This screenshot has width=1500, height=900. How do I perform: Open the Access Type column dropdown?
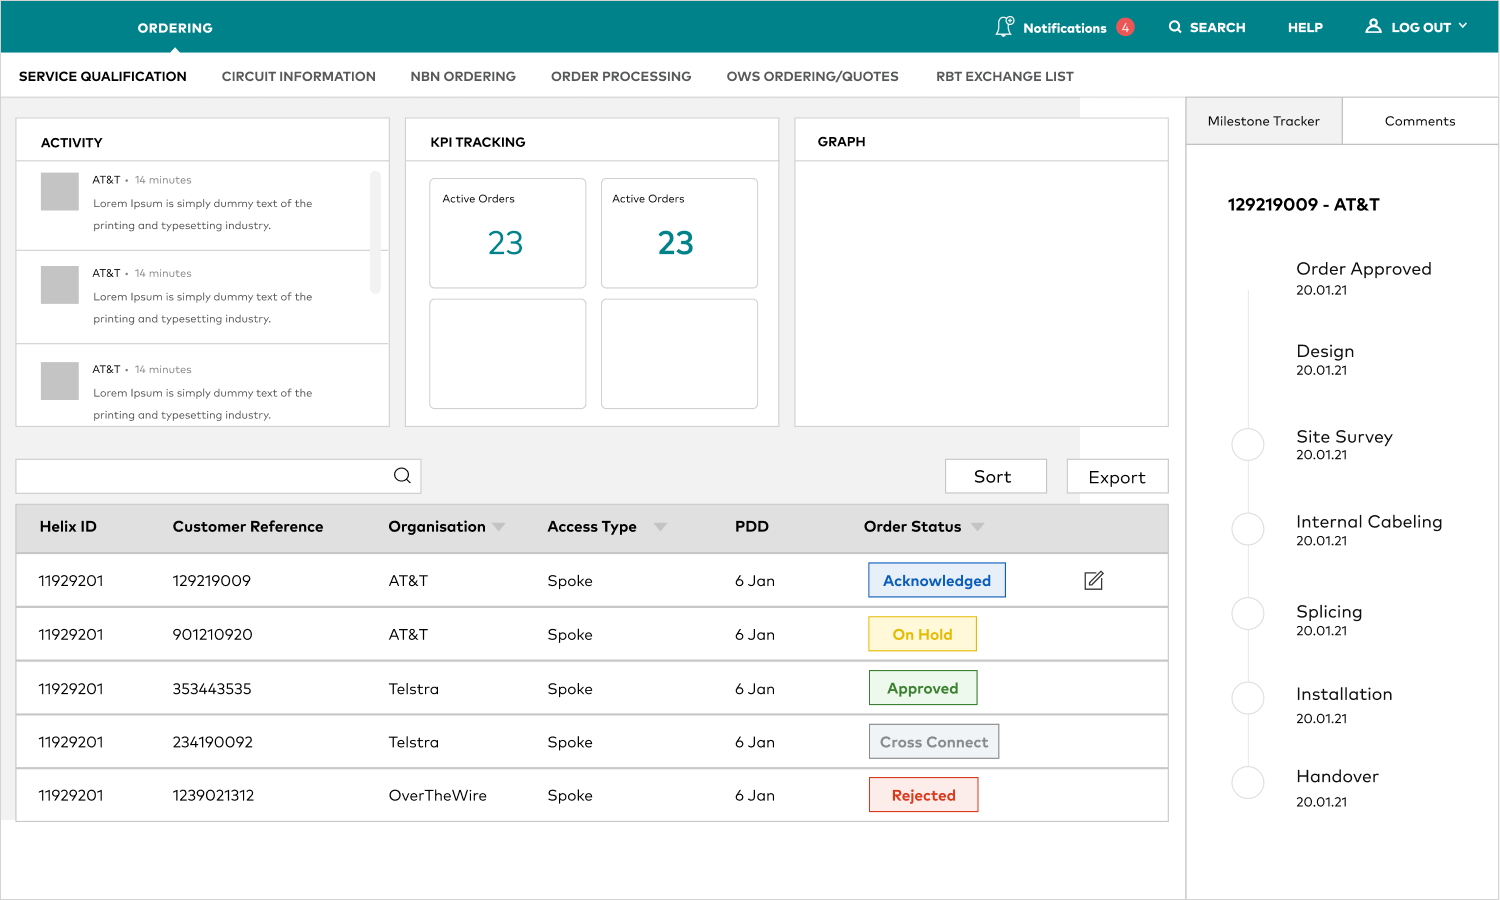point(660,527)
